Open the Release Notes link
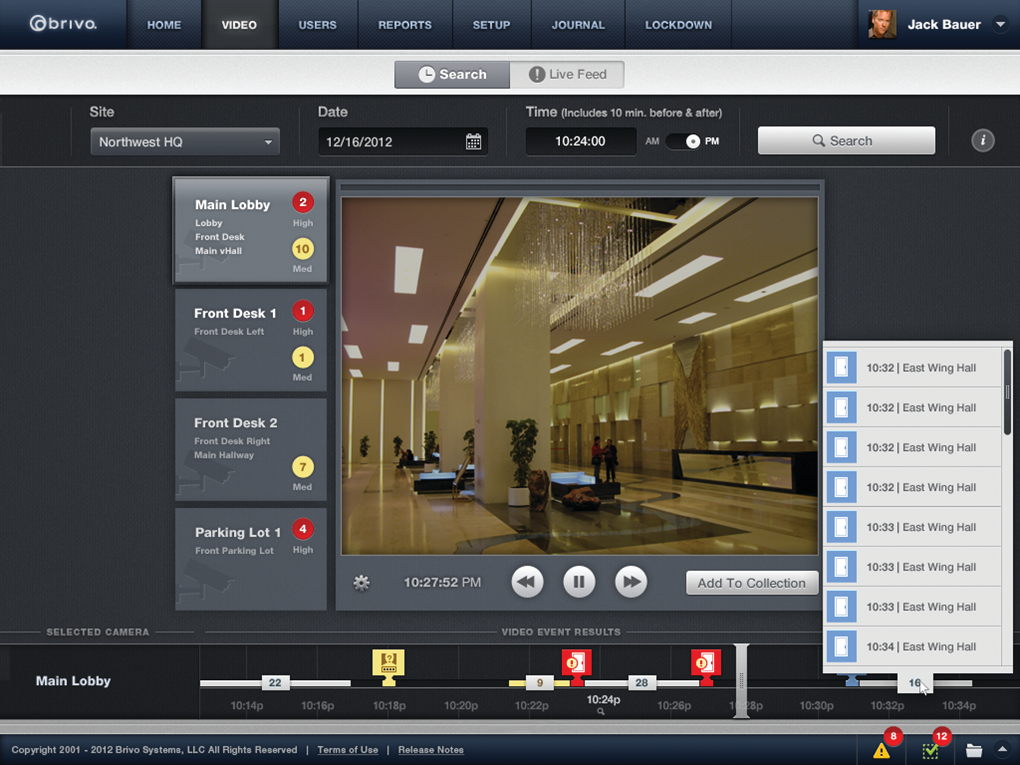This screenshot has width=1020, height=765. (430, 749)
